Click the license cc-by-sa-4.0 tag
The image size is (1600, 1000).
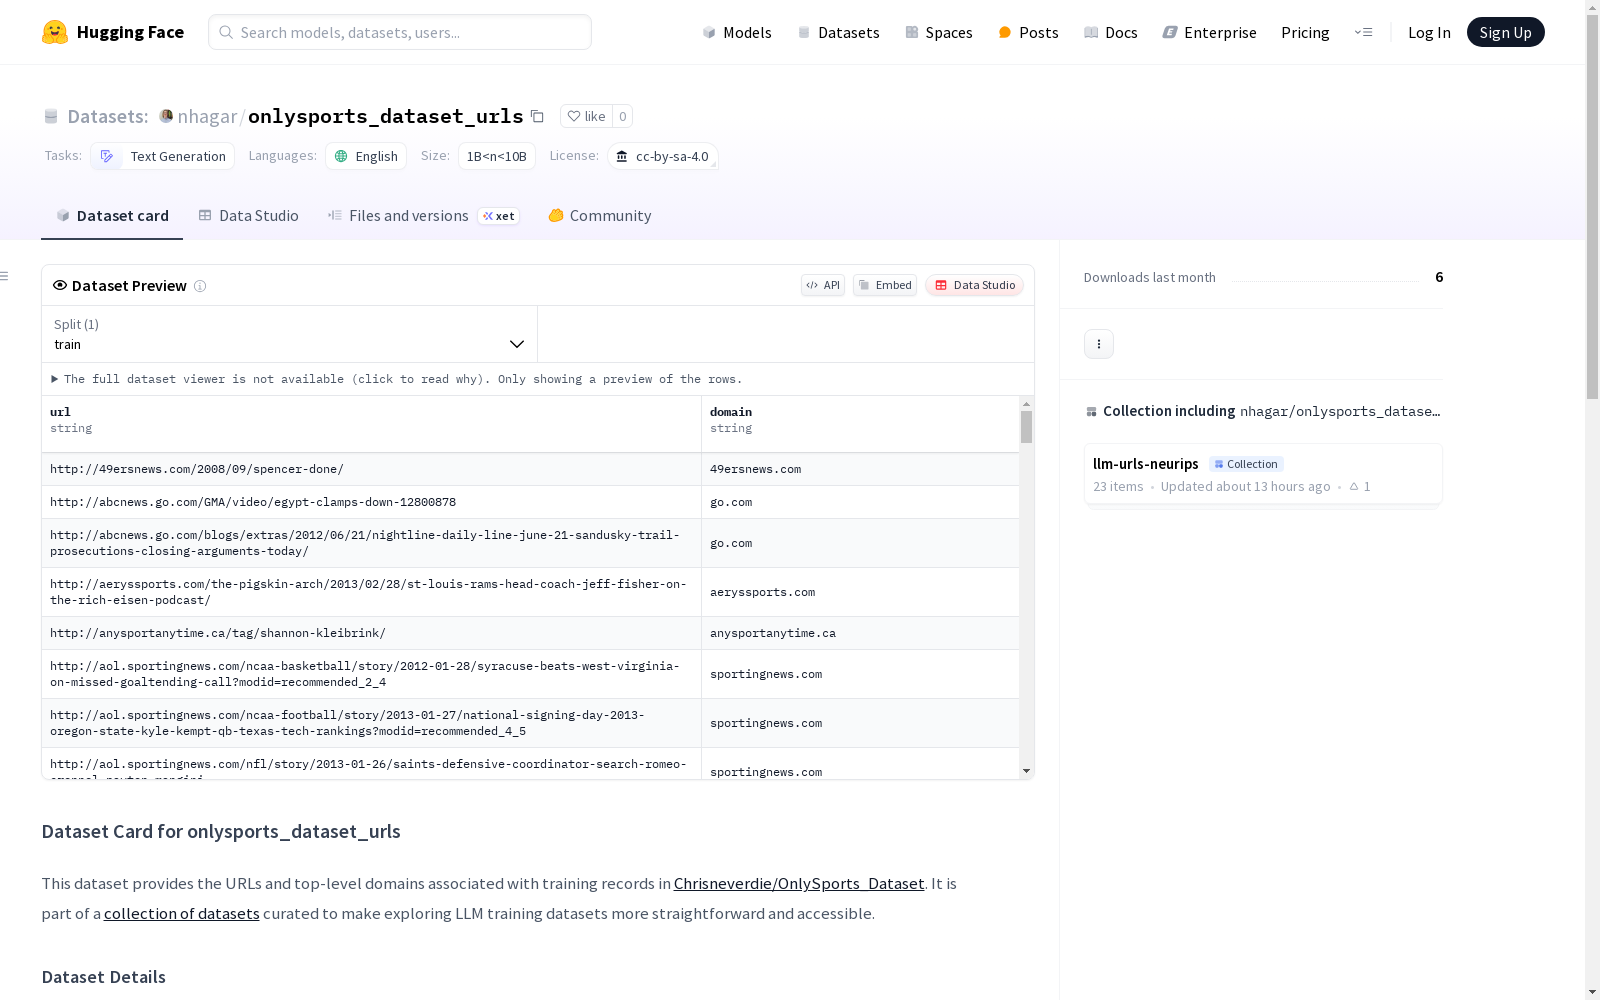click(x=662, y=156)
